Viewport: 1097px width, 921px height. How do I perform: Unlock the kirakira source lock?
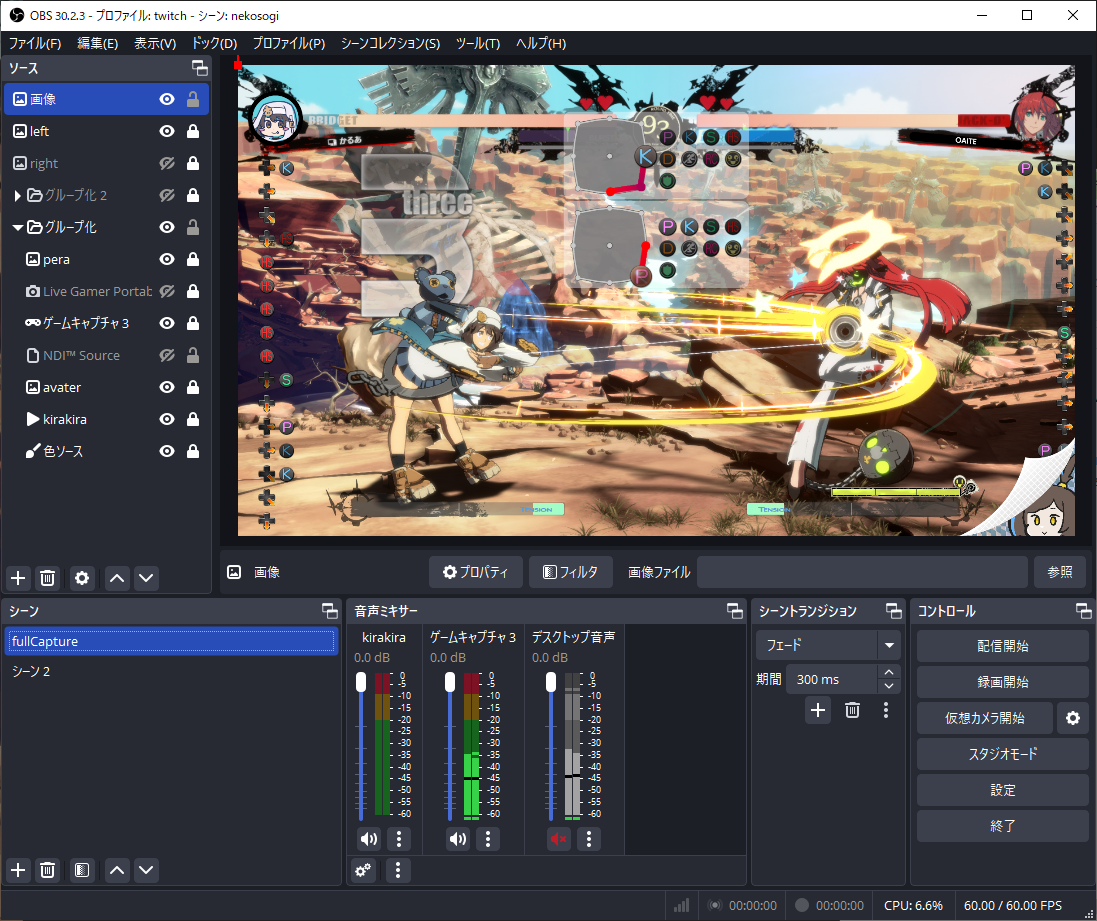(x=192, y=419)
